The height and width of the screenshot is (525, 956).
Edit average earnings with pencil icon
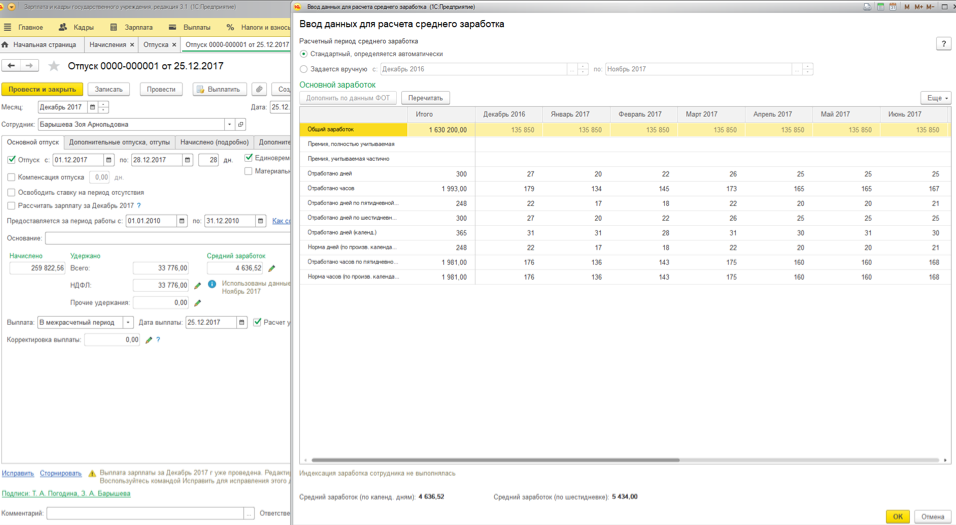click(x=272, y=268)
